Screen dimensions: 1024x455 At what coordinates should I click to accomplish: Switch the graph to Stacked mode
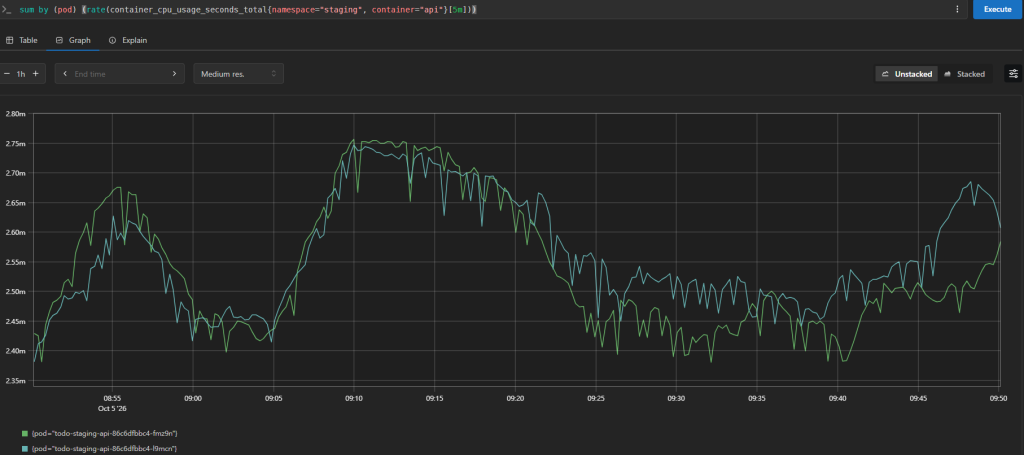965,74
